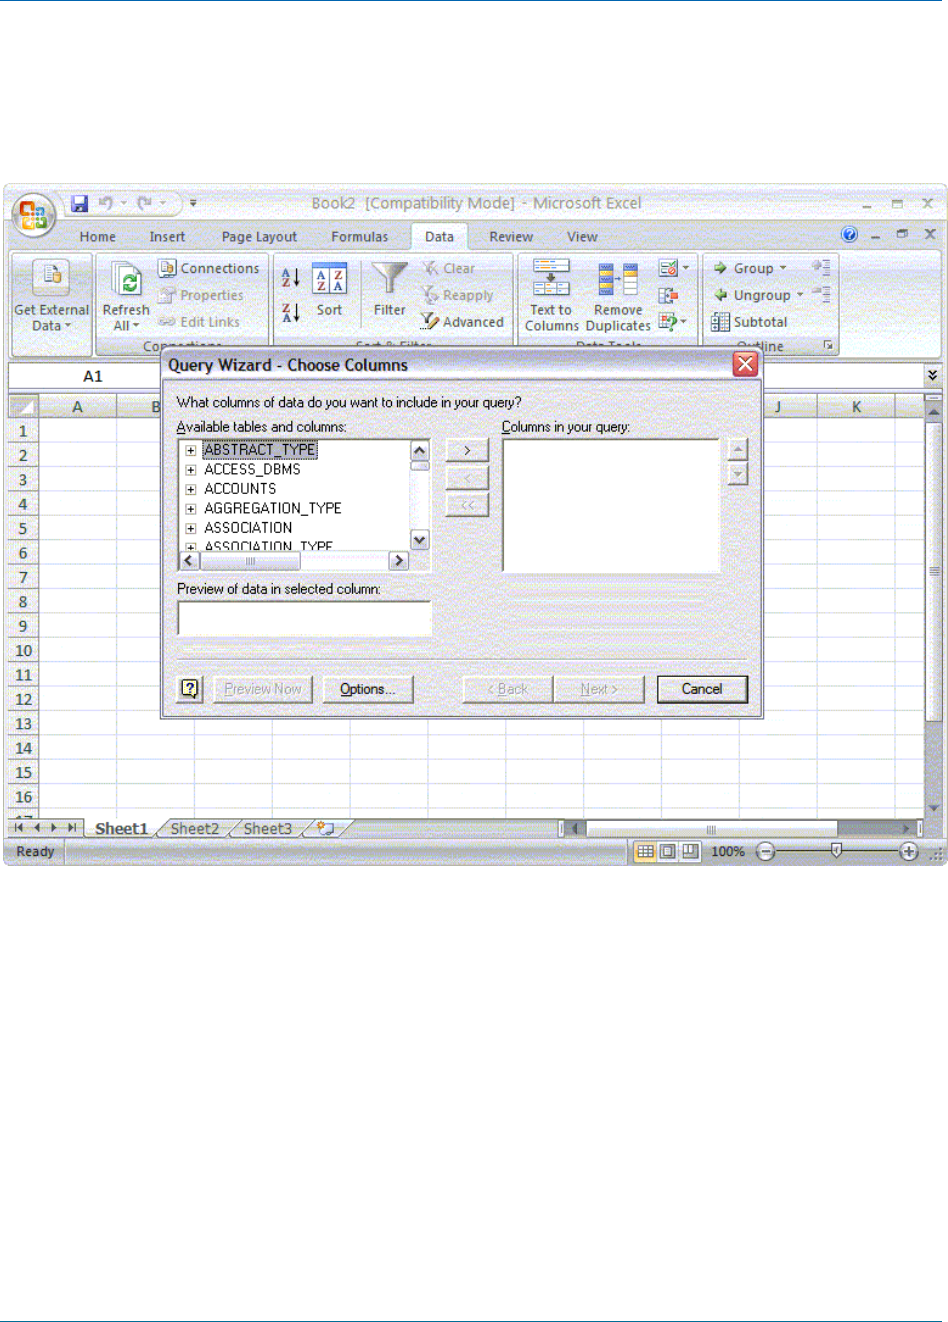Click the tables list right scroll arrow

pos(399,561)
